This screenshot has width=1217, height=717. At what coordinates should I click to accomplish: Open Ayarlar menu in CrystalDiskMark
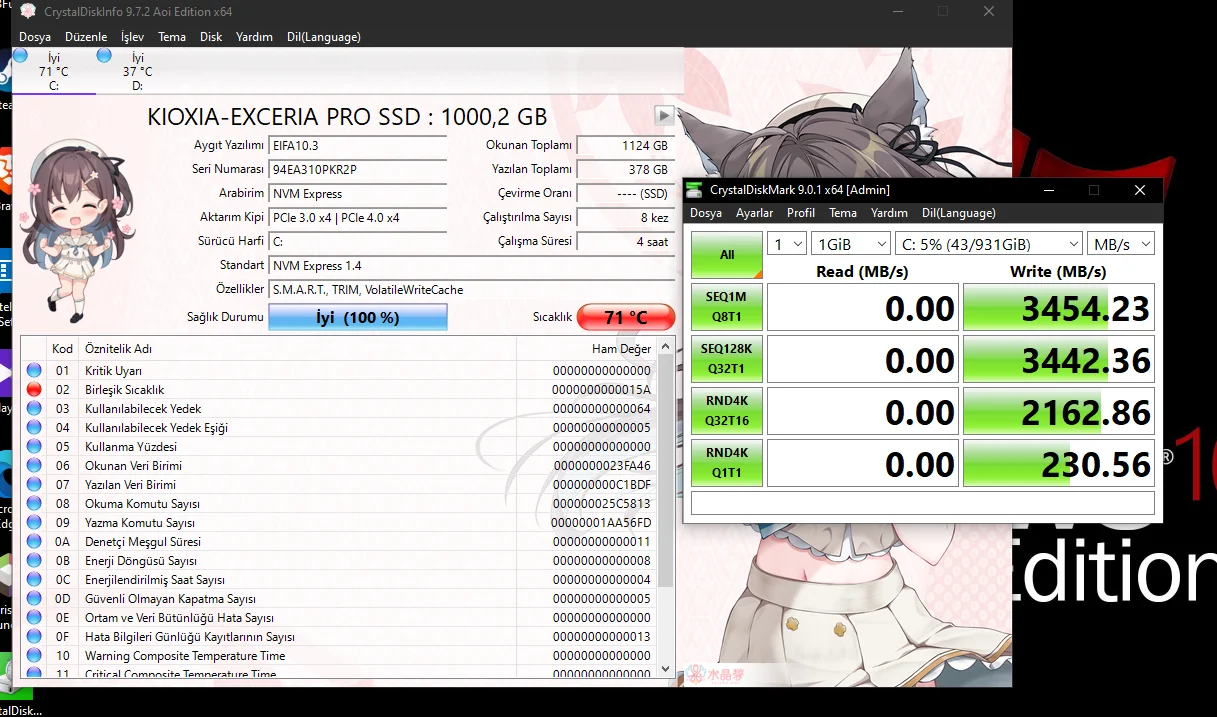(755, 213)
